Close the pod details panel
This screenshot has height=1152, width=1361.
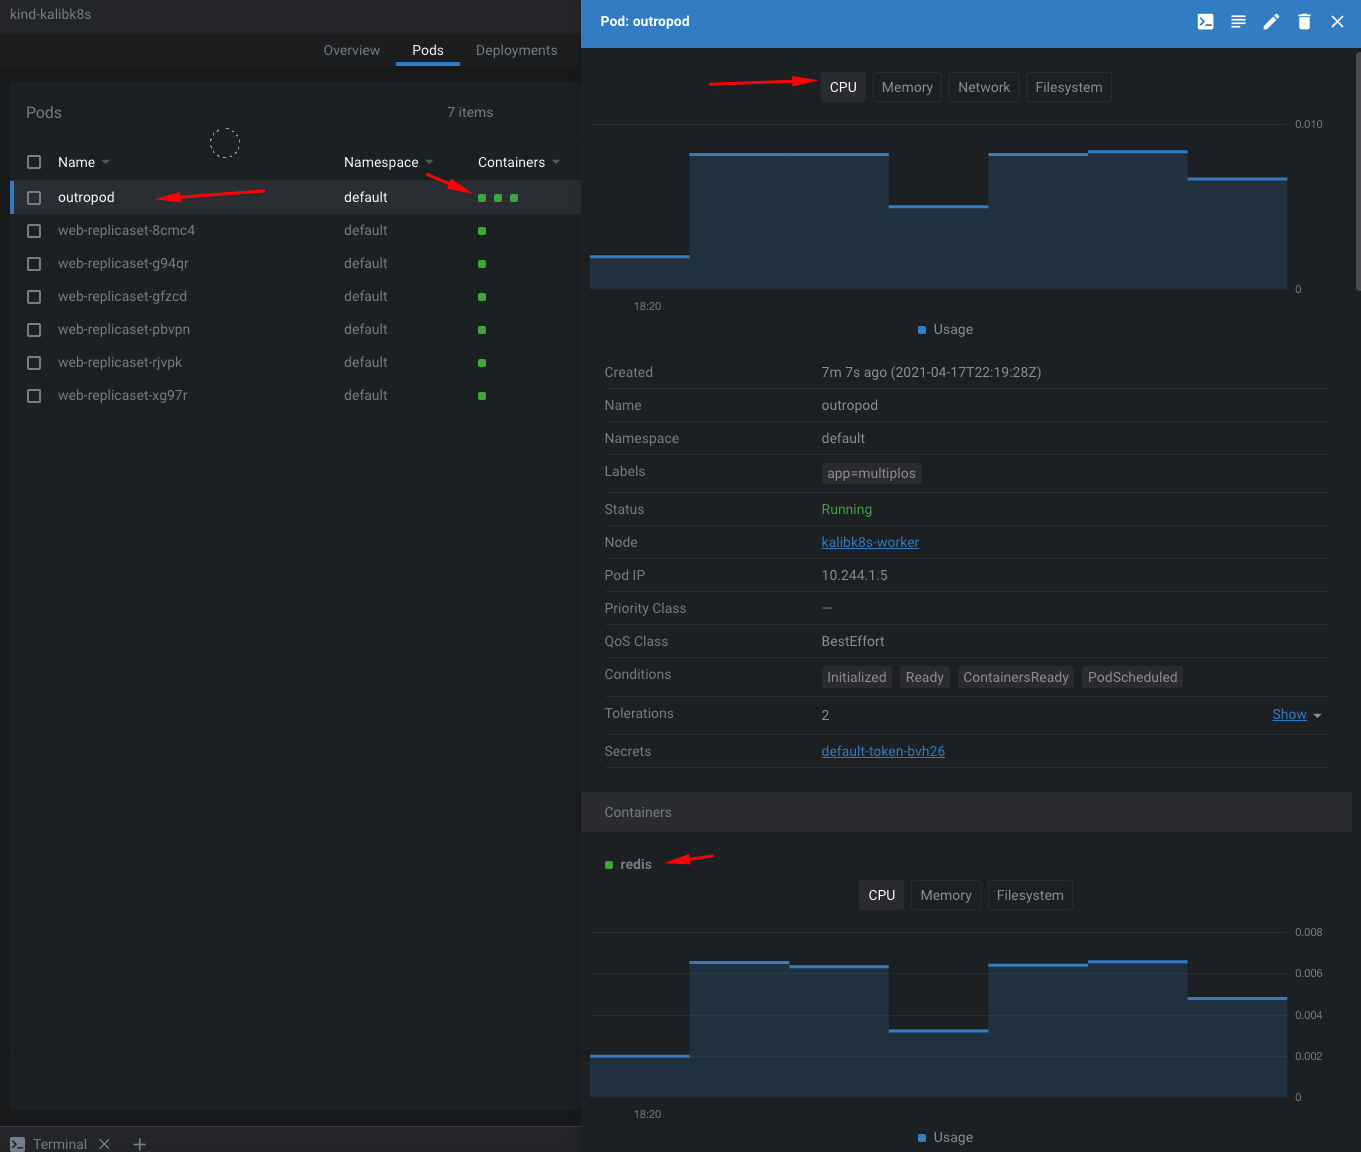pyautogui.click(x=1337, y=22)
